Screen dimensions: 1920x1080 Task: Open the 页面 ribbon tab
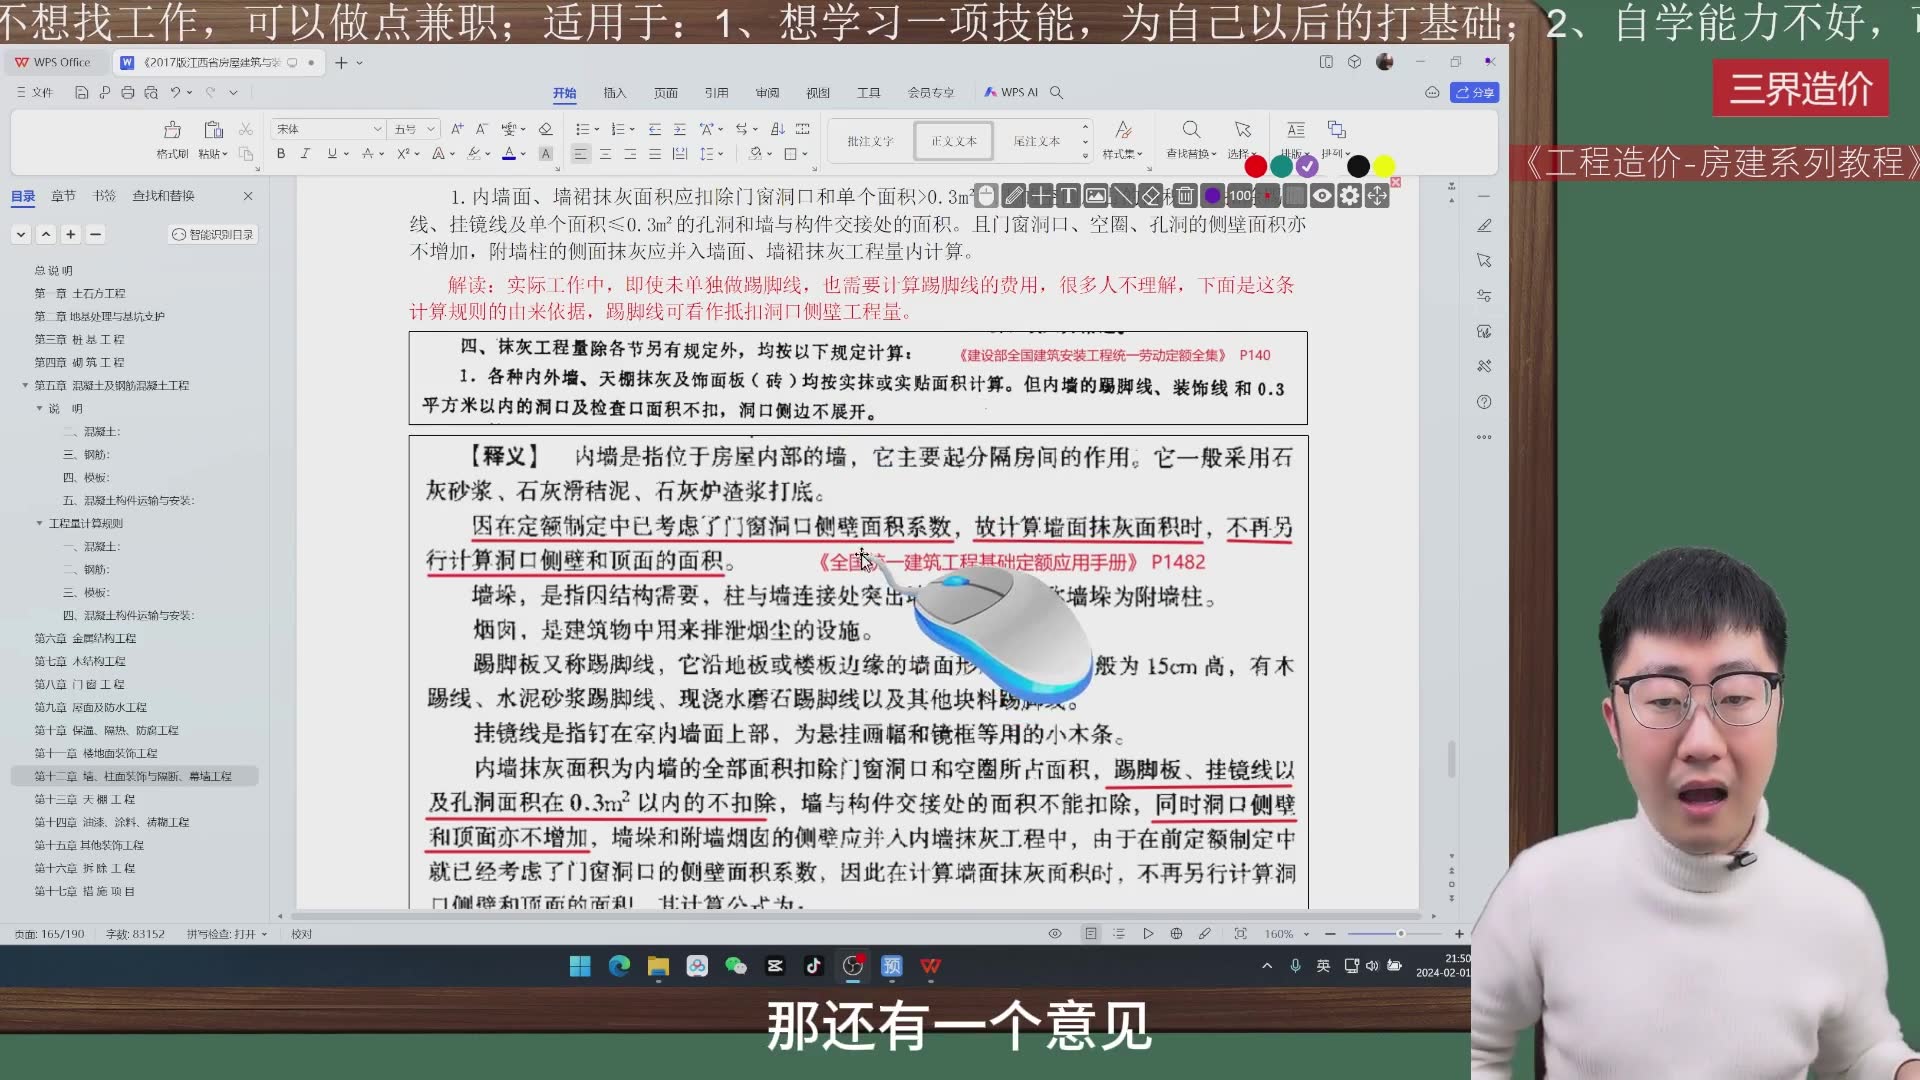[x=666, y=92]
